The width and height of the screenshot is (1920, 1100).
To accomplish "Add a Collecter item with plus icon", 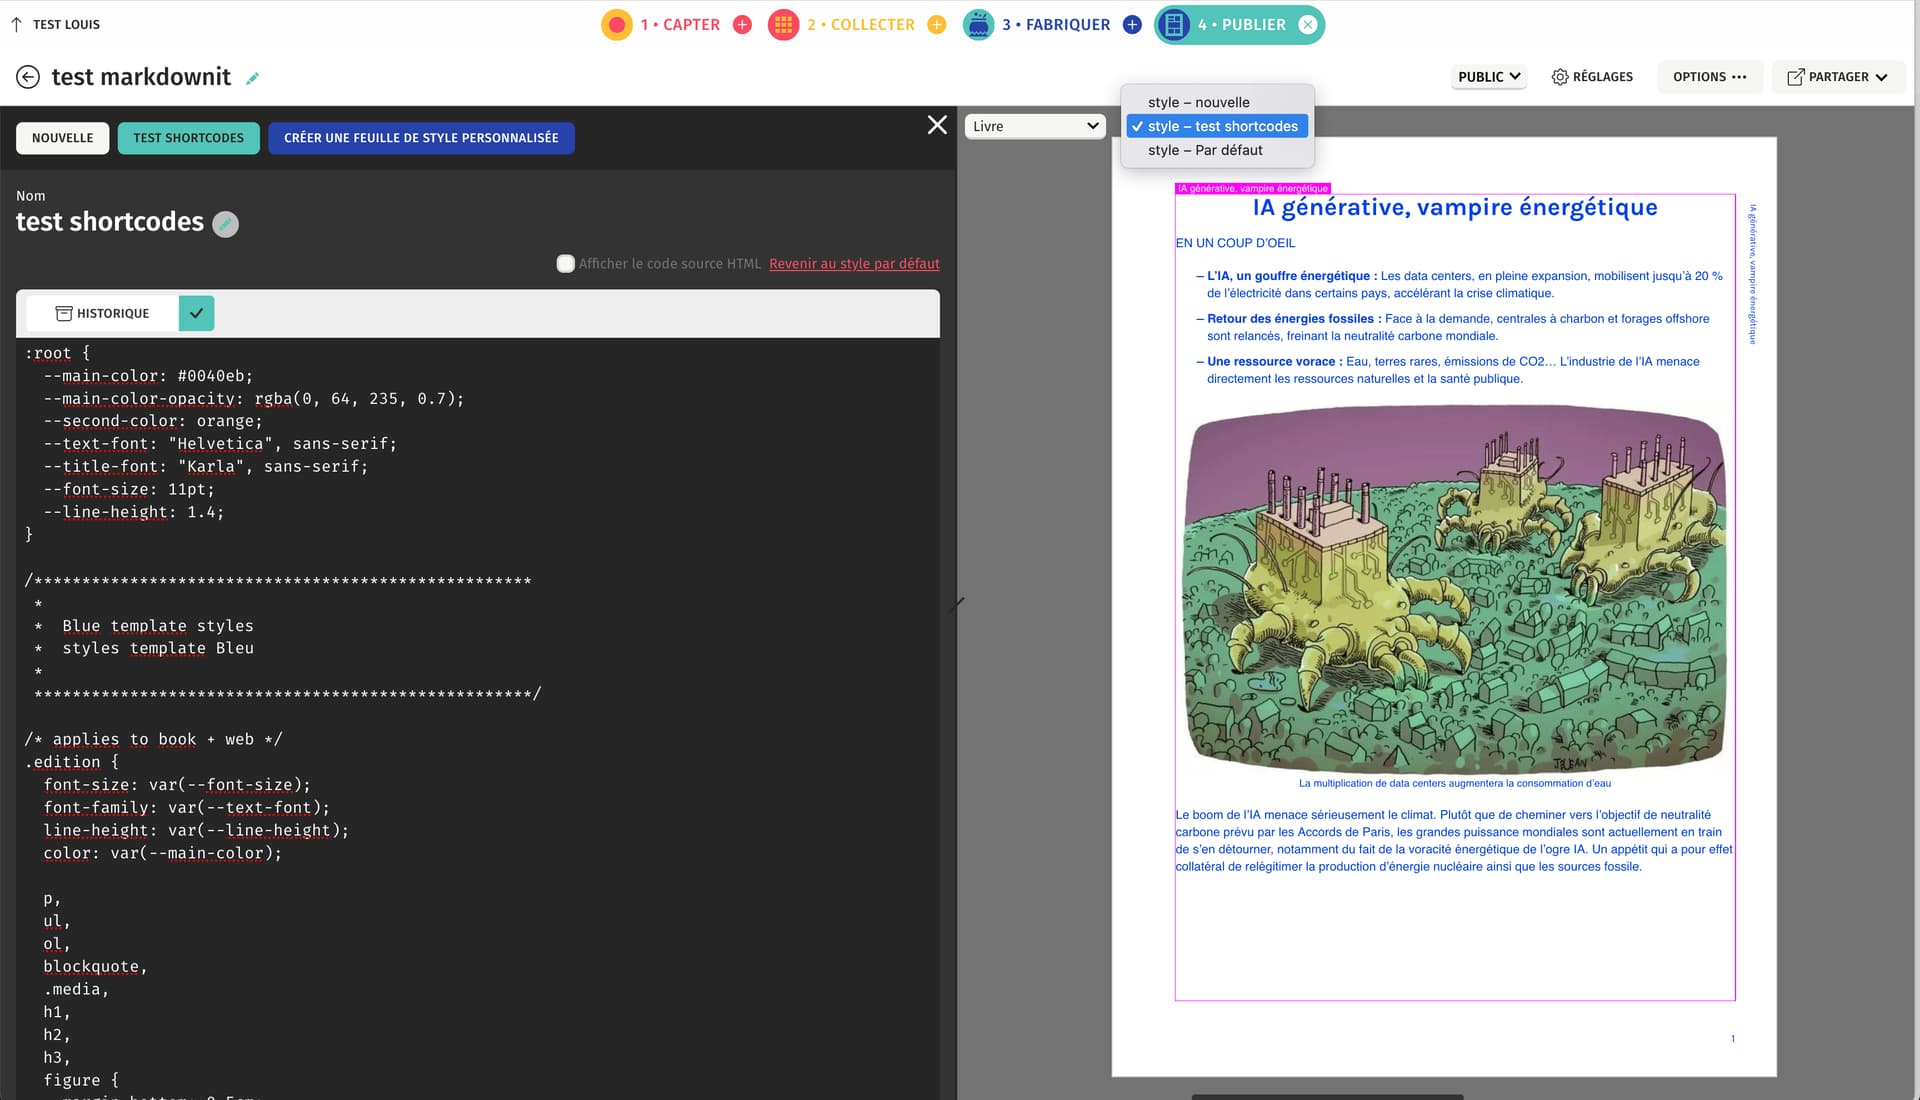I will coord(936,24).
